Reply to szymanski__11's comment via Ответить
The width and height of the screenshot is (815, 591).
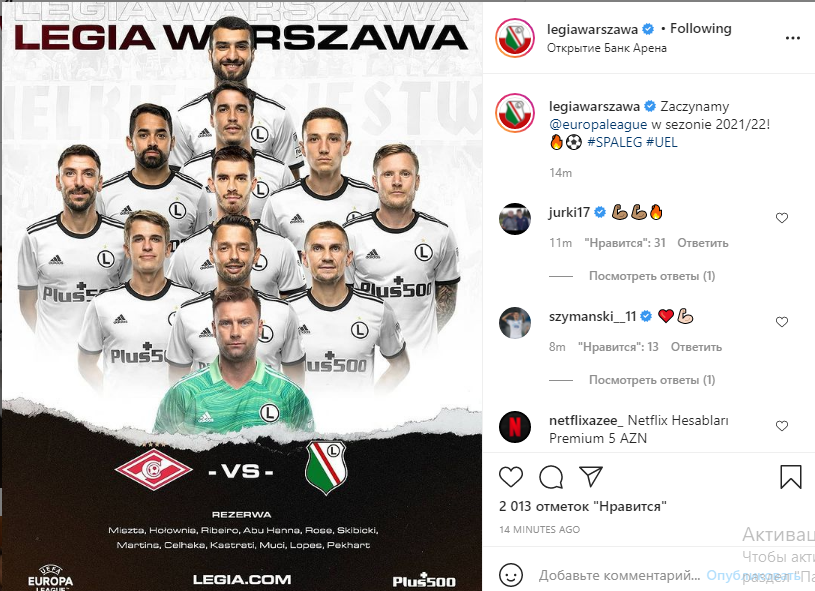(696, 347)
